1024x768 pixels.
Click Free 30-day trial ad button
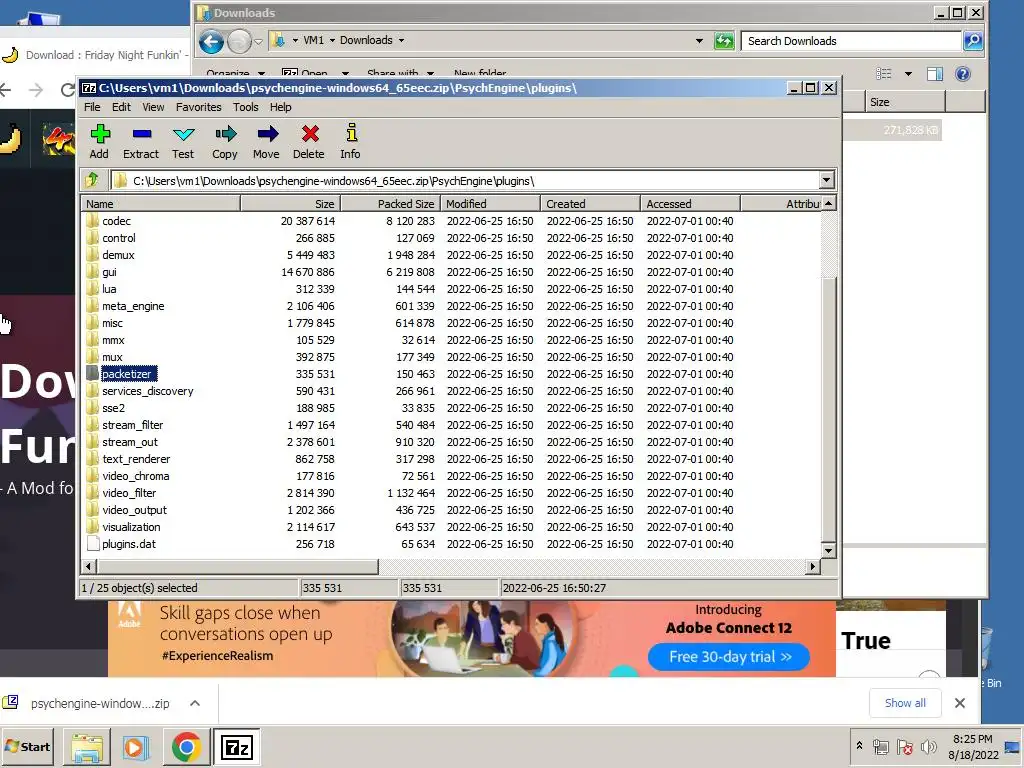pyautogui.click(x=729, y=656)
